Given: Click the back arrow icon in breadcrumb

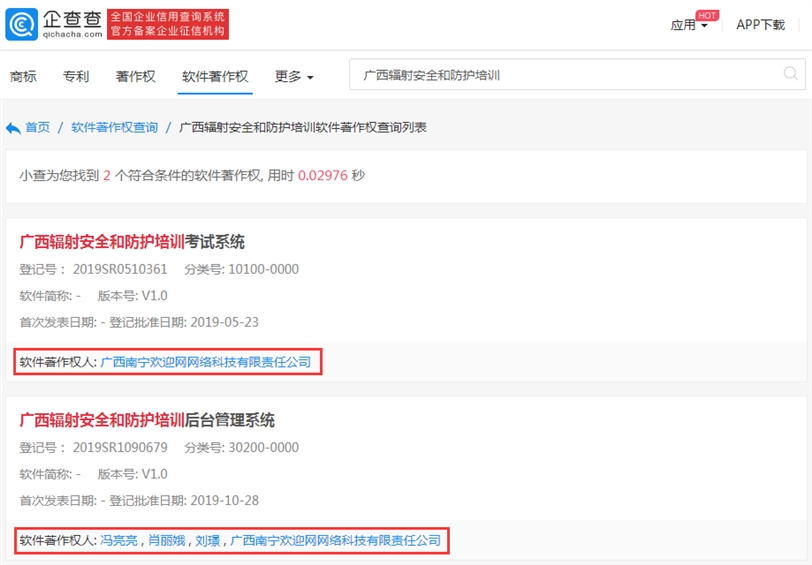Looking at the screenshot, I should 13,127.
